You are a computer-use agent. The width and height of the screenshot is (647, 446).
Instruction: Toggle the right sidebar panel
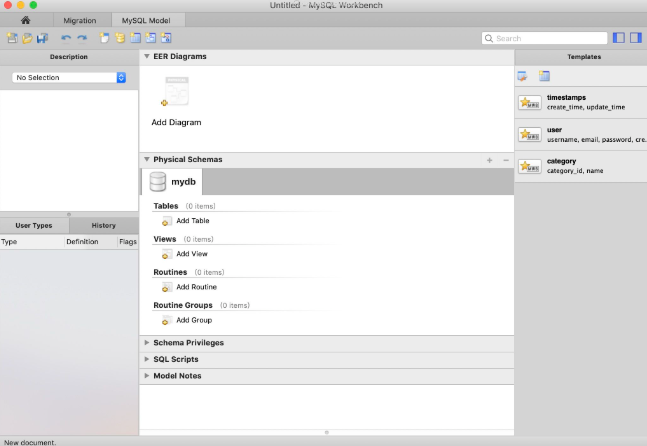(x=636, y=38)
